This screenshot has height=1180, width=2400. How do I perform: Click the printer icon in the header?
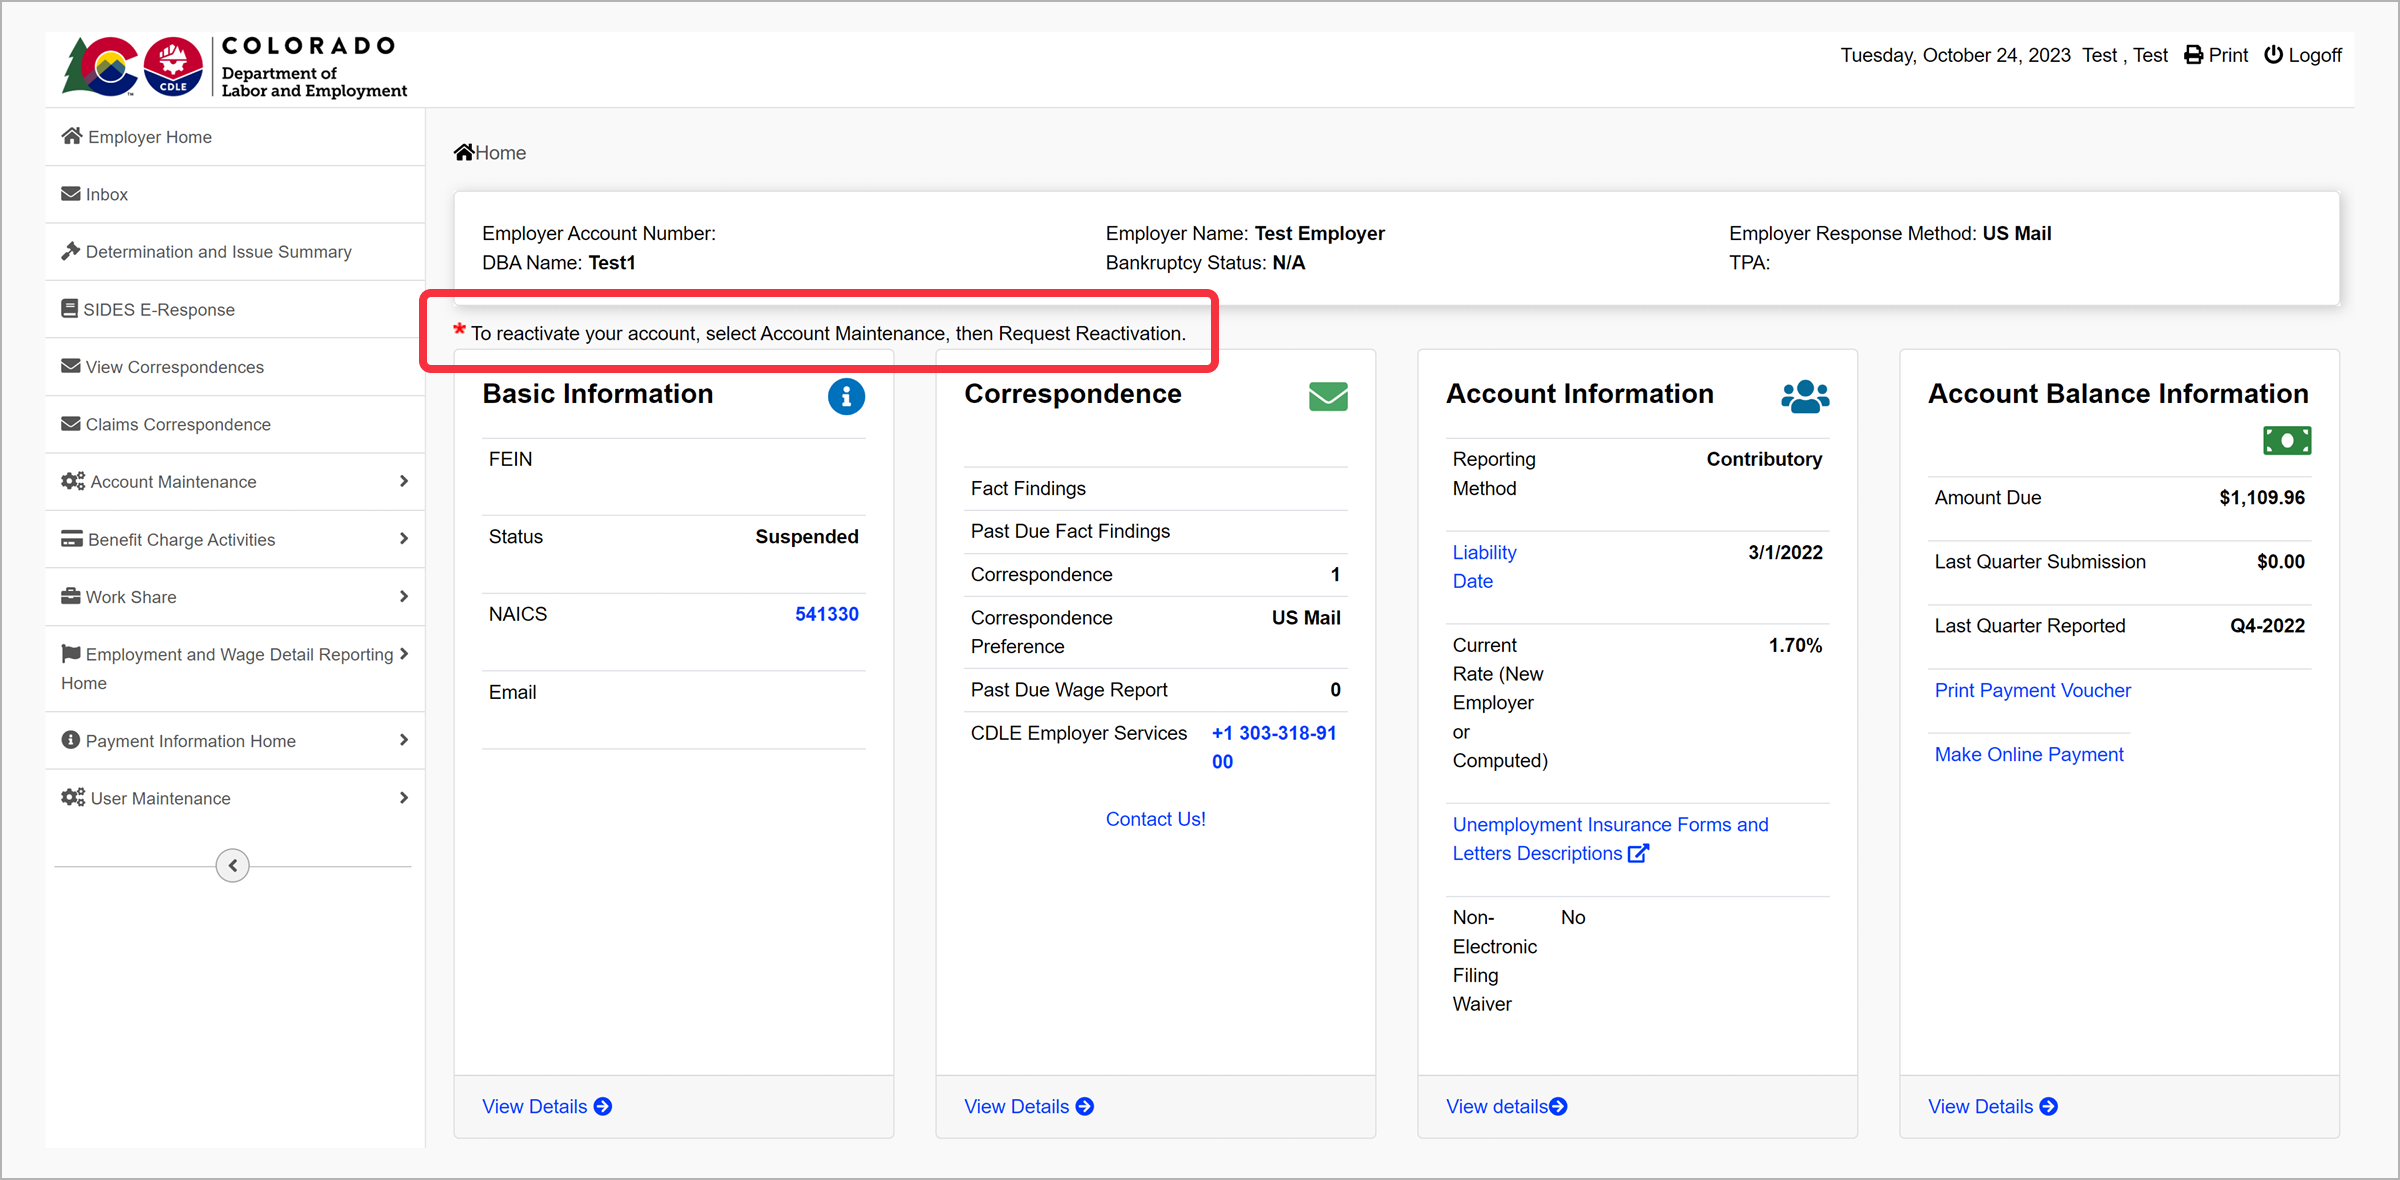point(2194,55)
